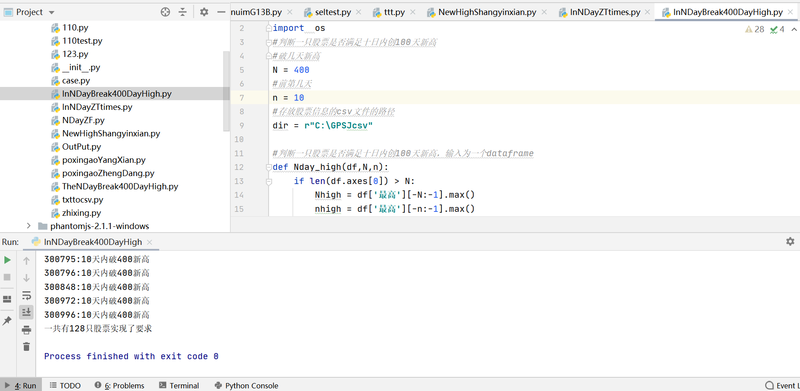Click the restore layout icon in Run panel
This screenshot has height=391, width=800.
point(7,299)
